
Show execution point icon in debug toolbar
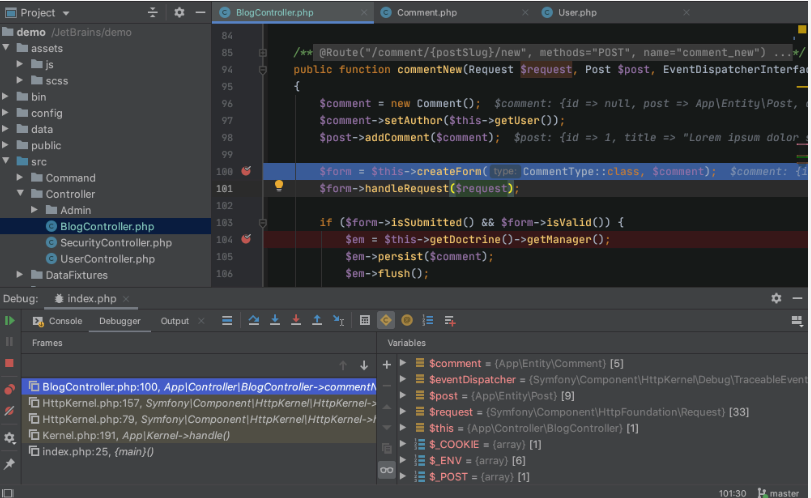227,321
